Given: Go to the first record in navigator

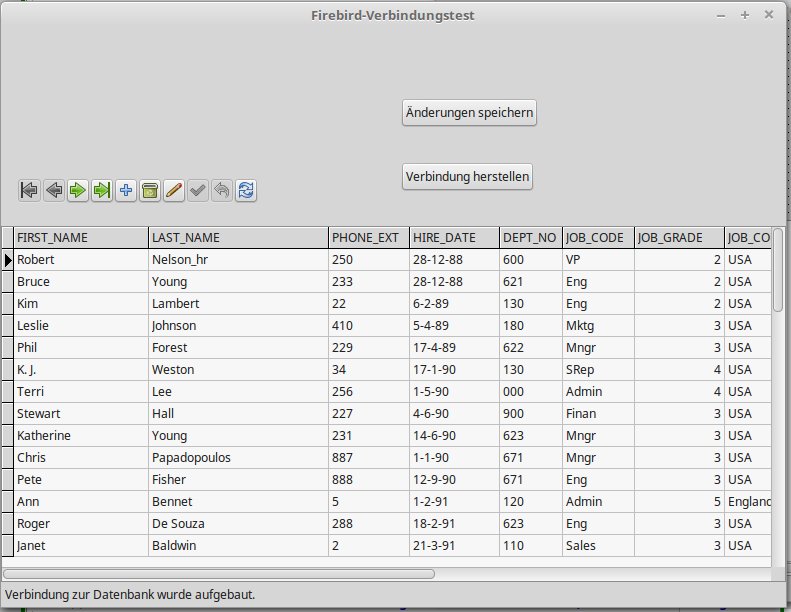Looking at the screenshot, I should 29,190.
